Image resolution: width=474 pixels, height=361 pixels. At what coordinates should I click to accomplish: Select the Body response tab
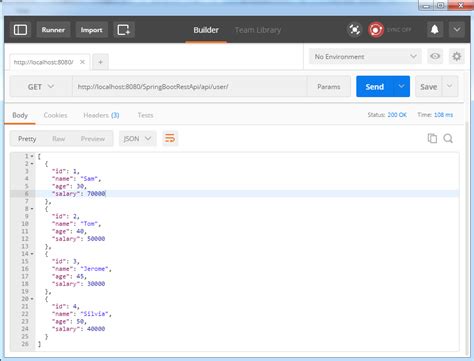point(20,115)
